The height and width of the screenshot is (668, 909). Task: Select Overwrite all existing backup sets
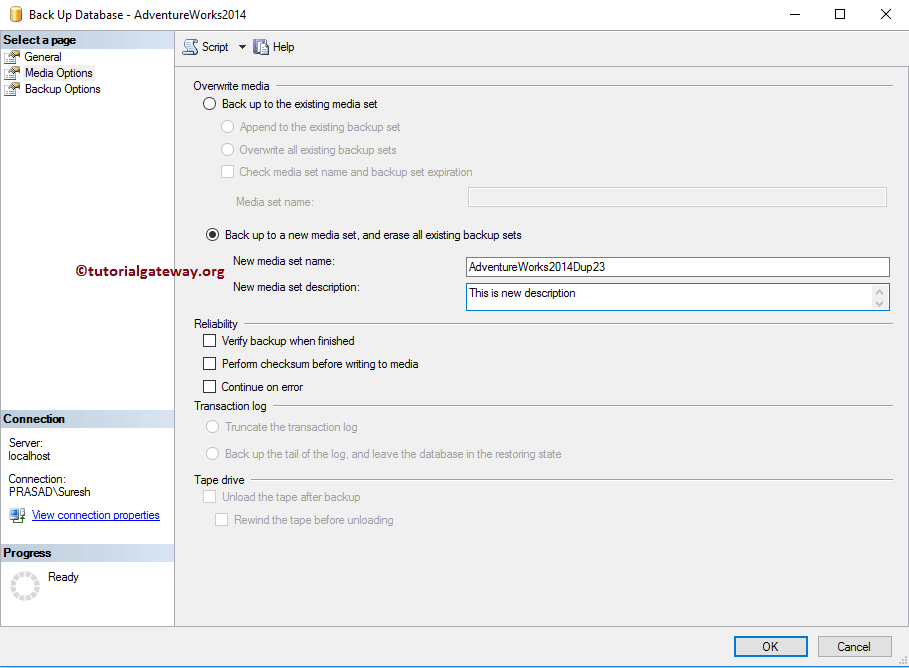pyautogui.click(x=227, y=150)
